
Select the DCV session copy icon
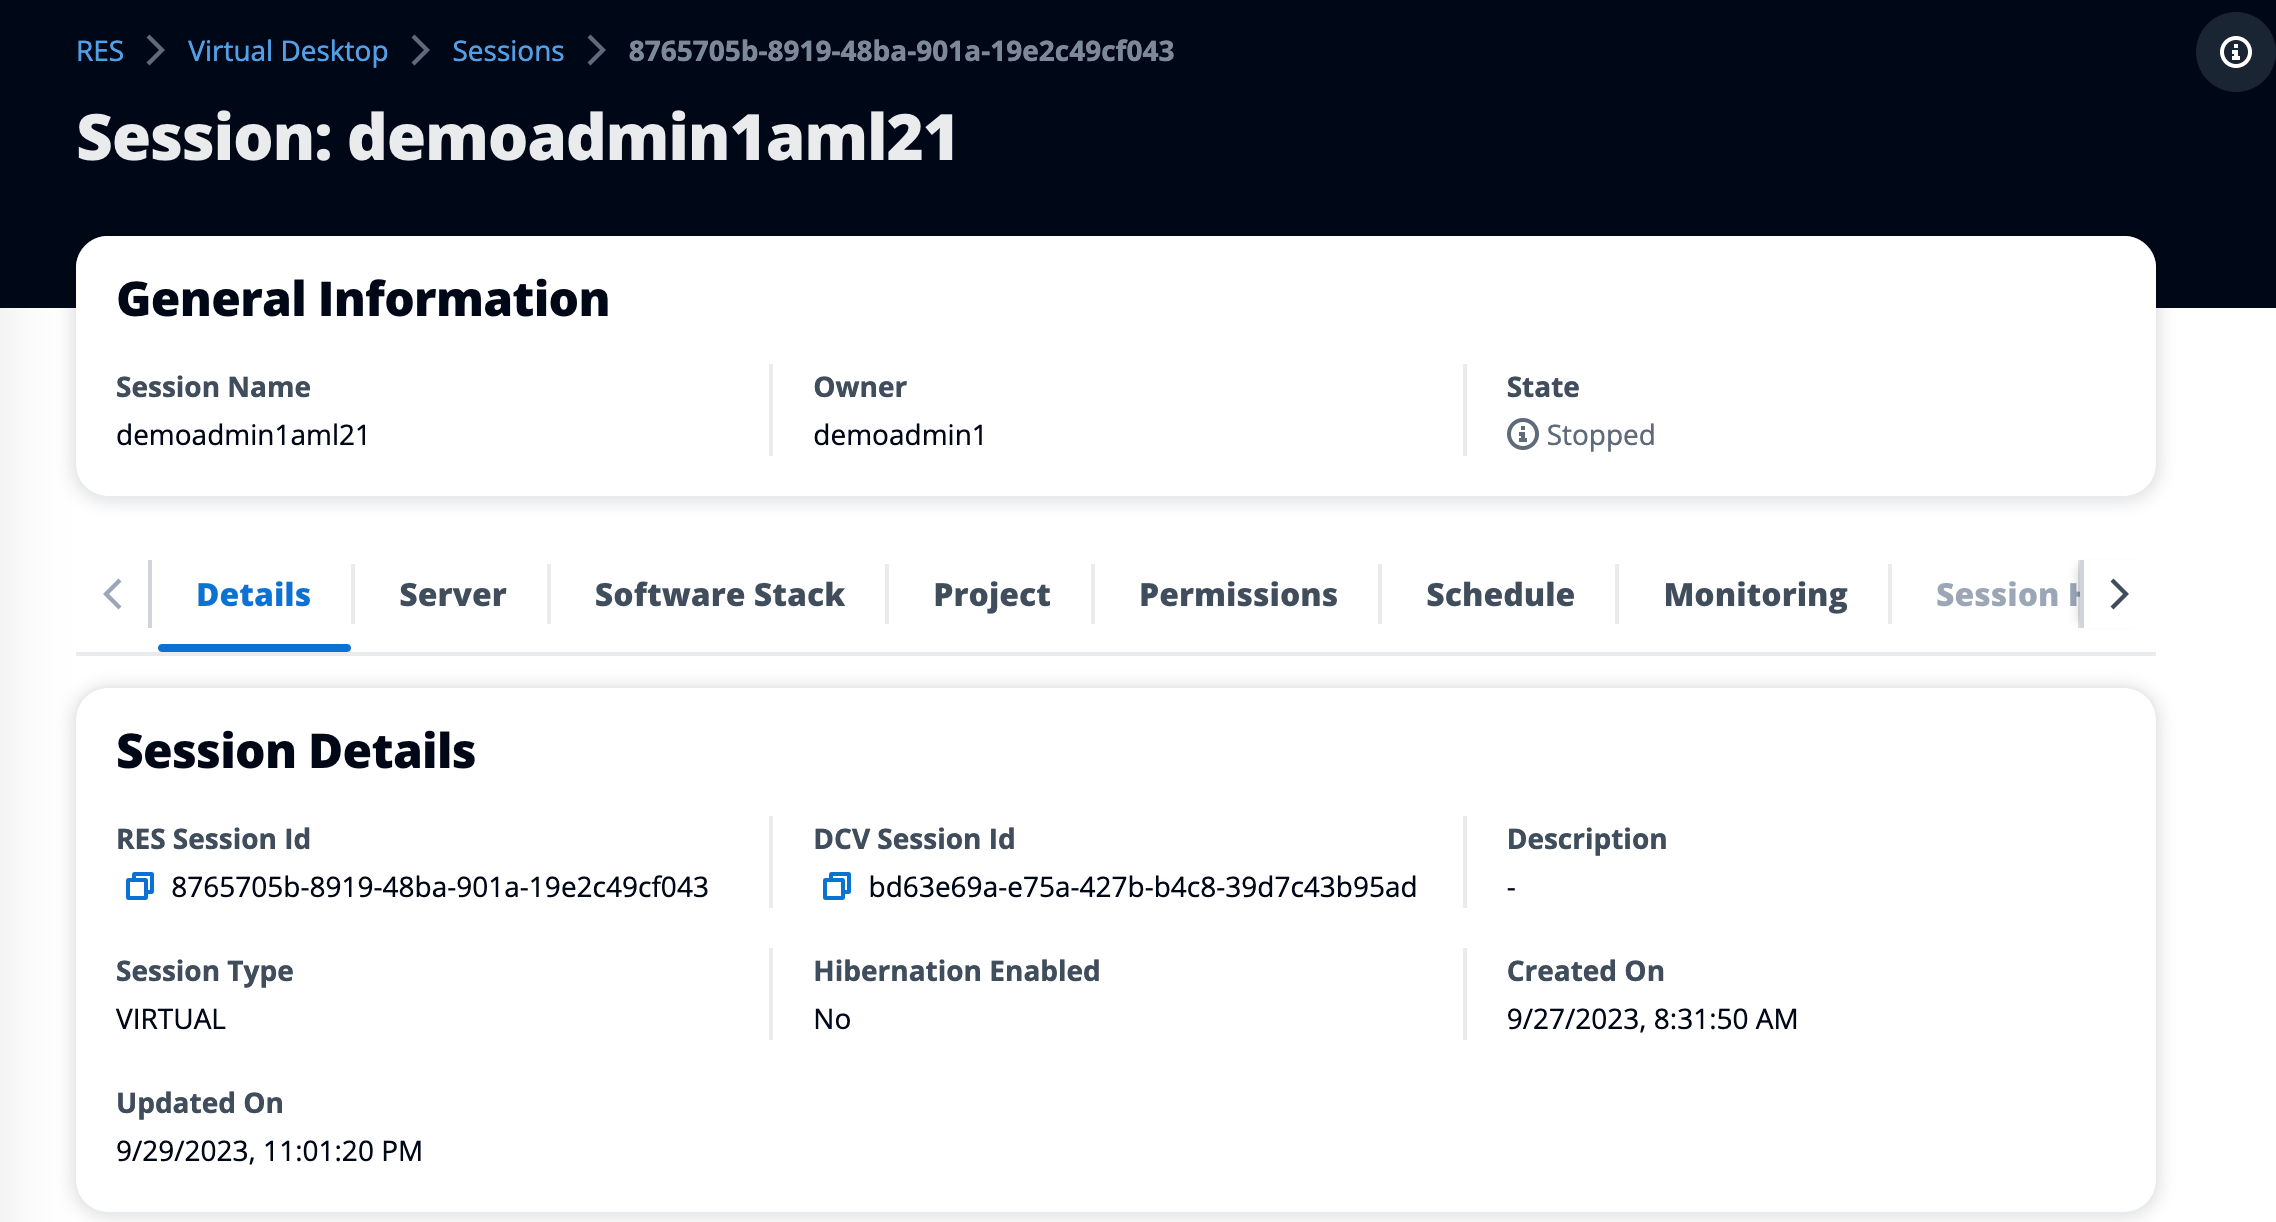(x=835, y=887)
